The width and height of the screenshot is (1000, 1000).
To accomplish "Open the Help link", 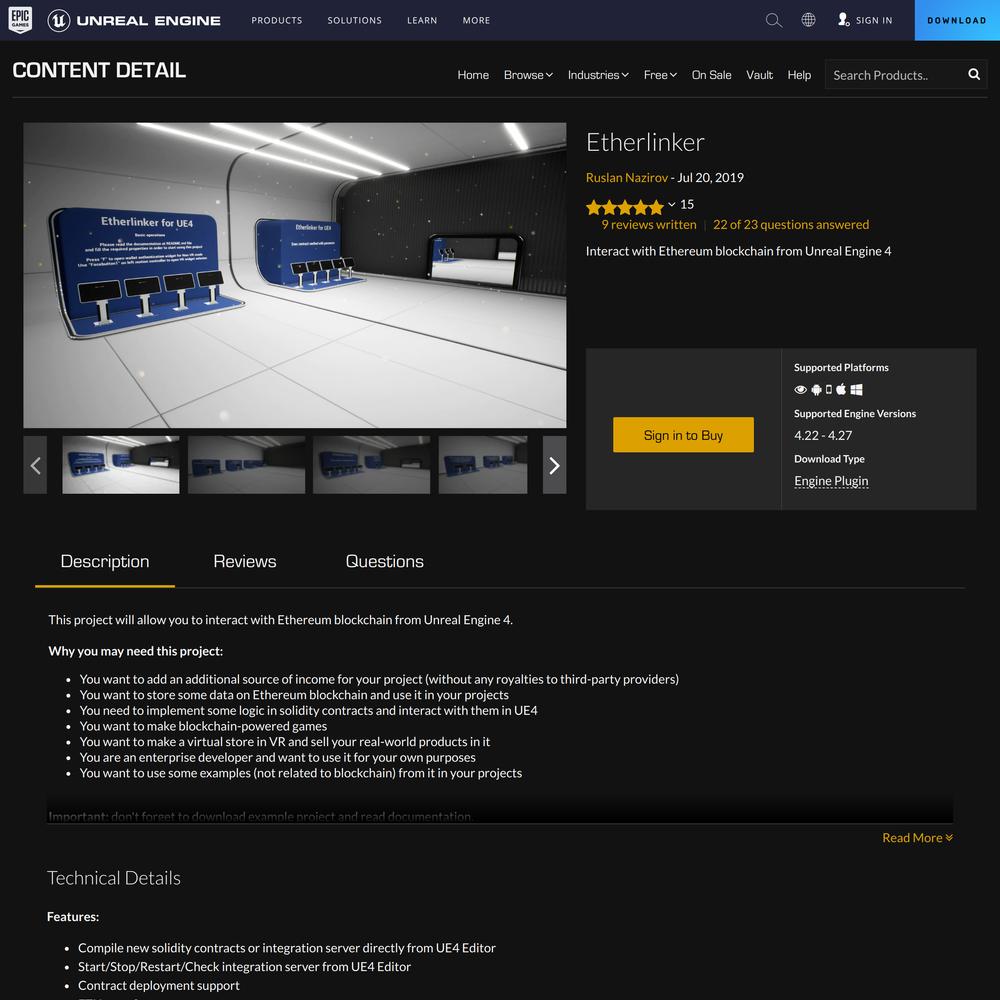I will (799, 75).
